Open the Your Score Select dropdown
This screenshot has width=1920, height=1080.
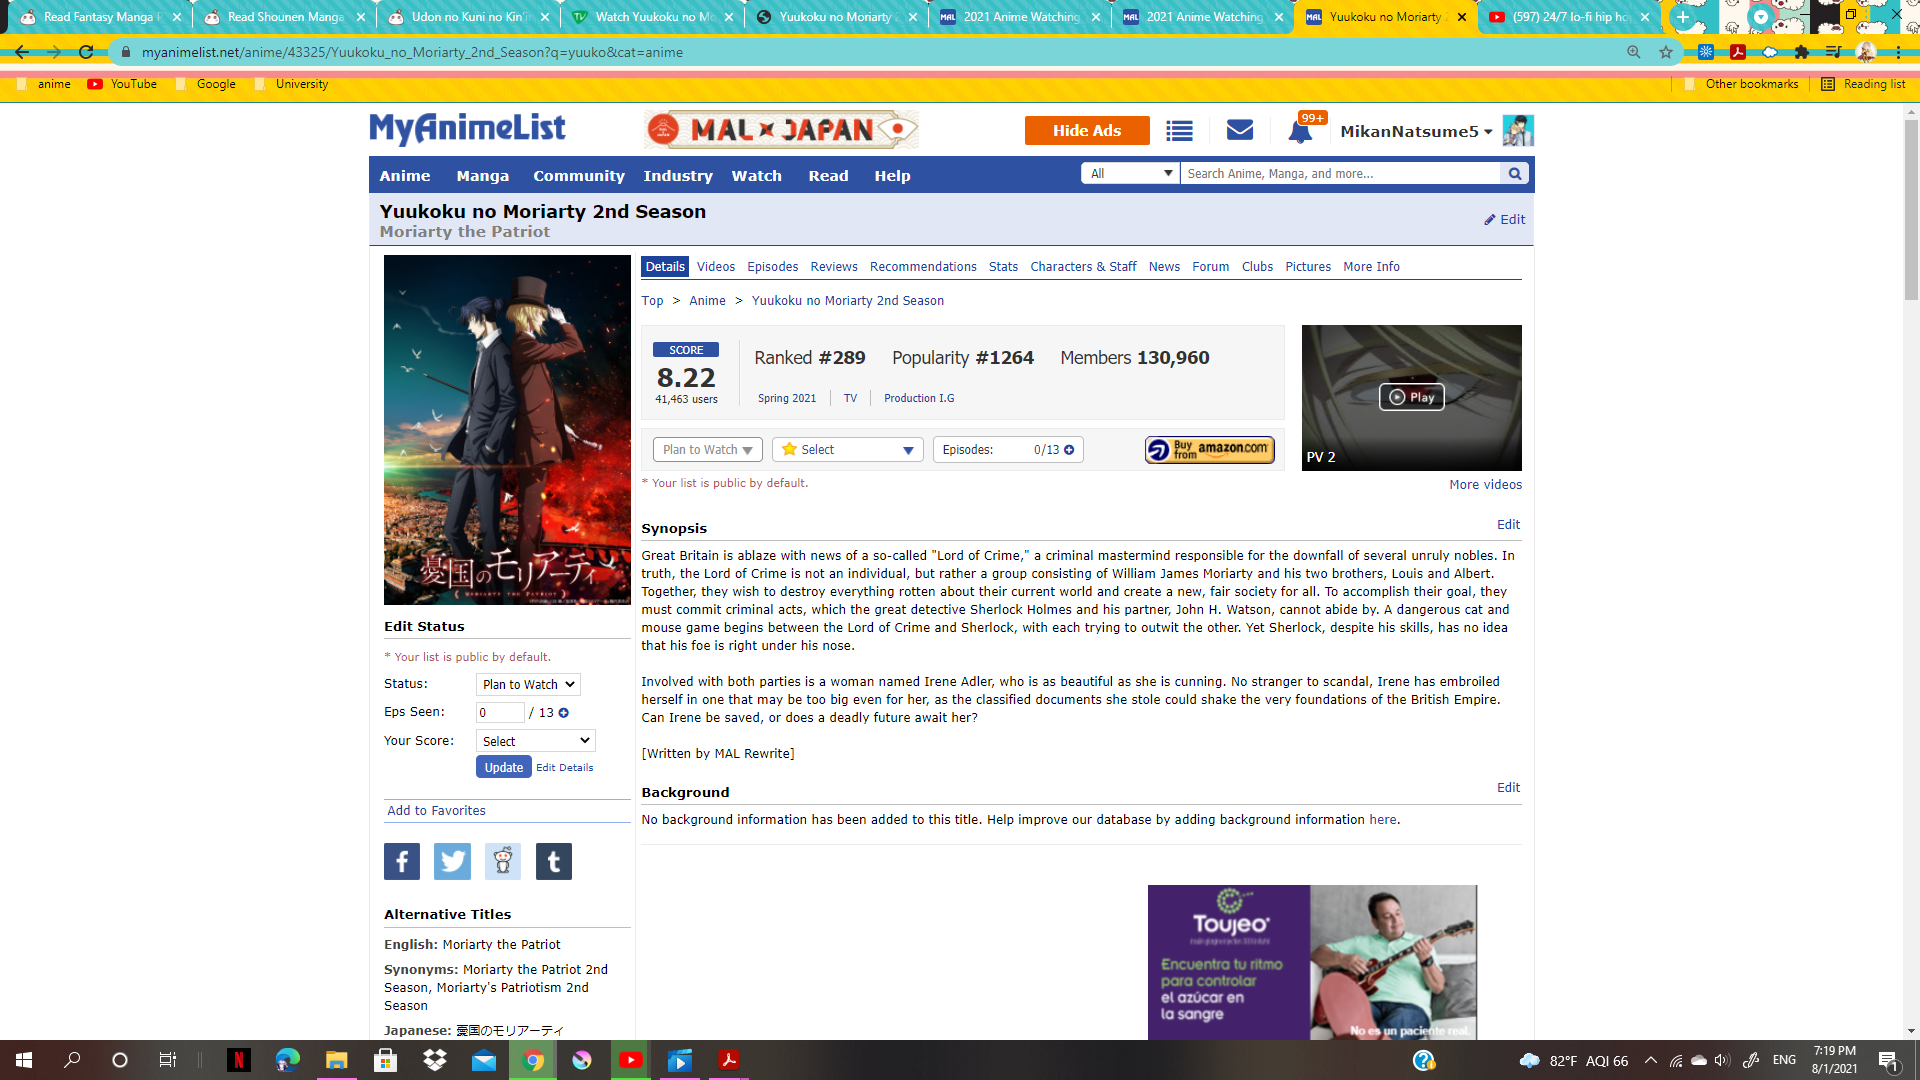coord(535,741)
